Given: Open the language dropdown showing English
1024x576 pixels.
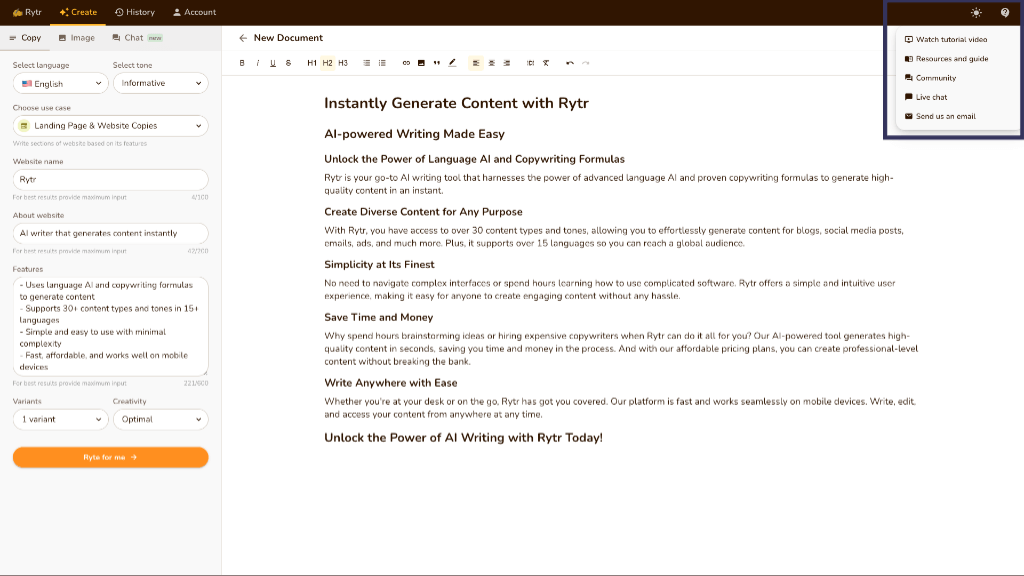Looking at the screenshot, I should point(61,84).
